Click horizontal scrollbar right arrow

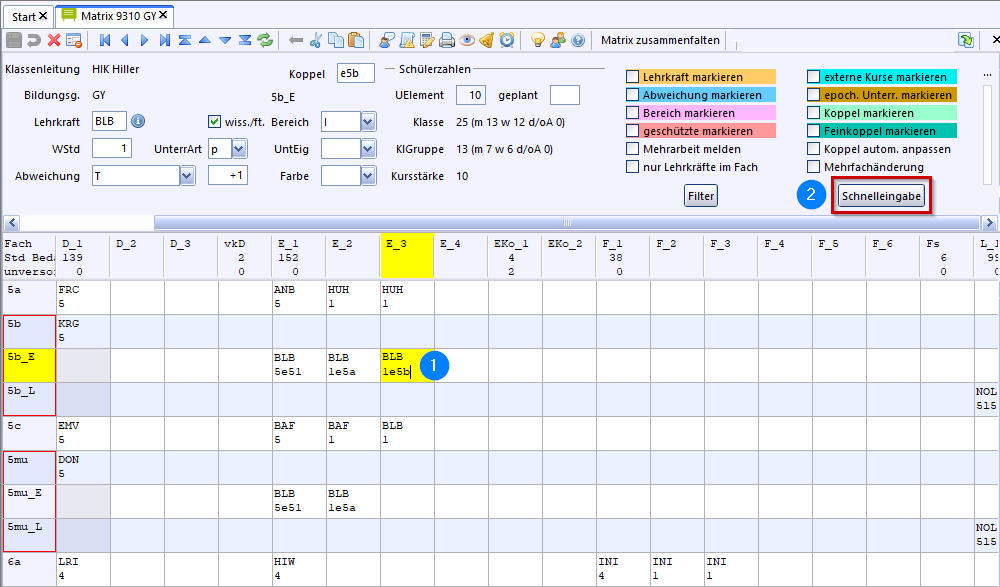tap(989, 223)
